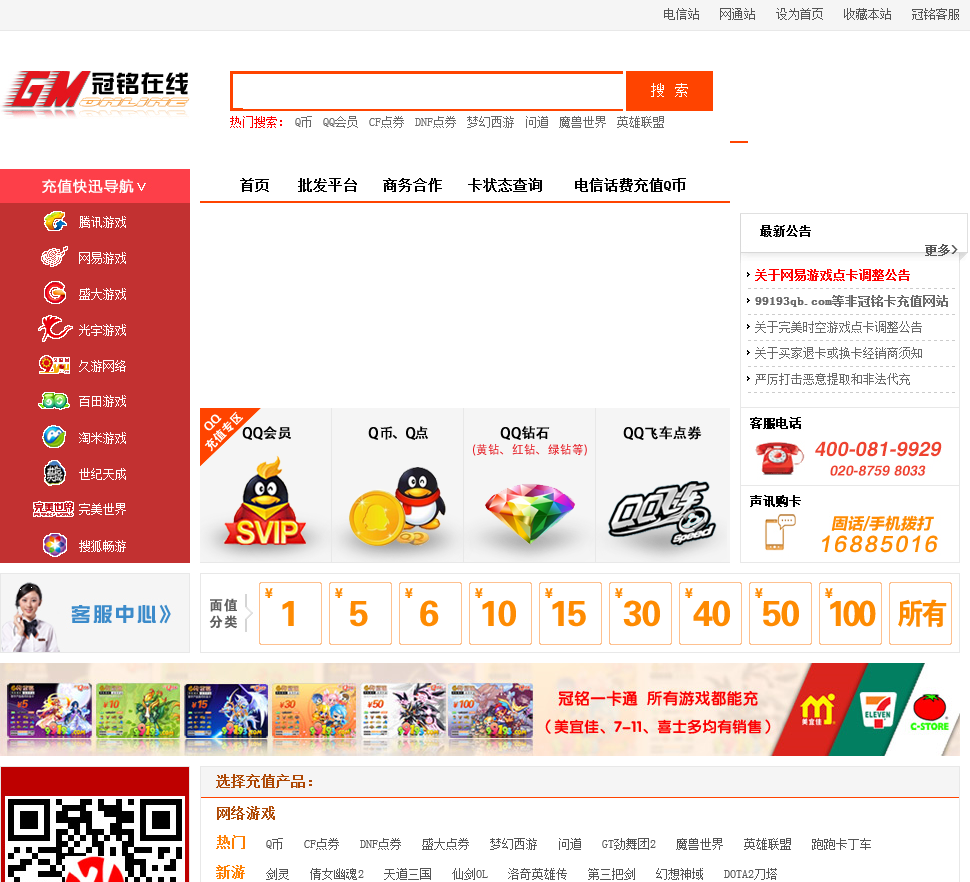Select the 所有 face value button
Screen dimensions: 970x882
(x=920, y=614)
